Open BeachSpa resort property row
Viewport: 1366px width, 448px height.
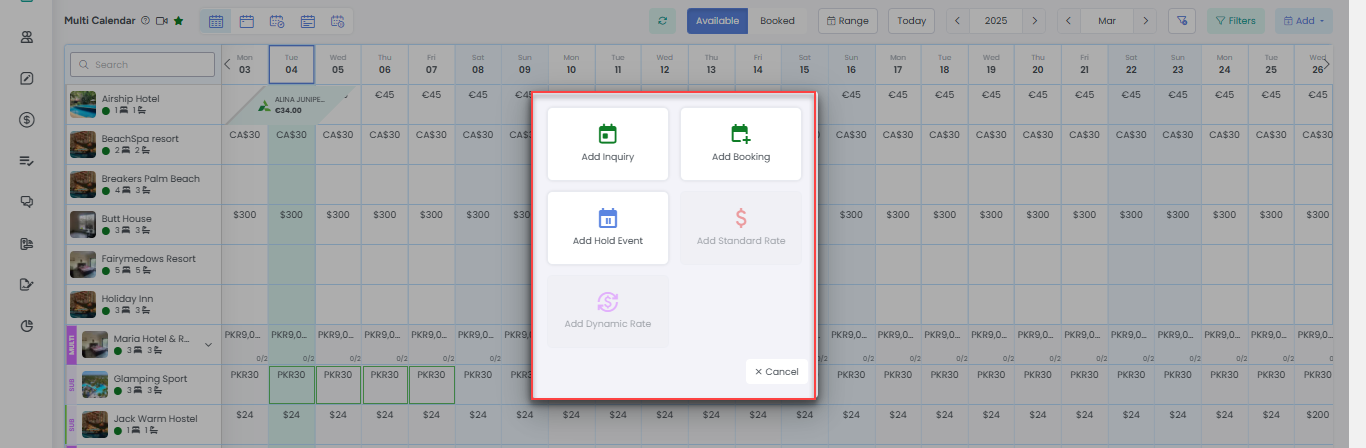coord(143,144)
